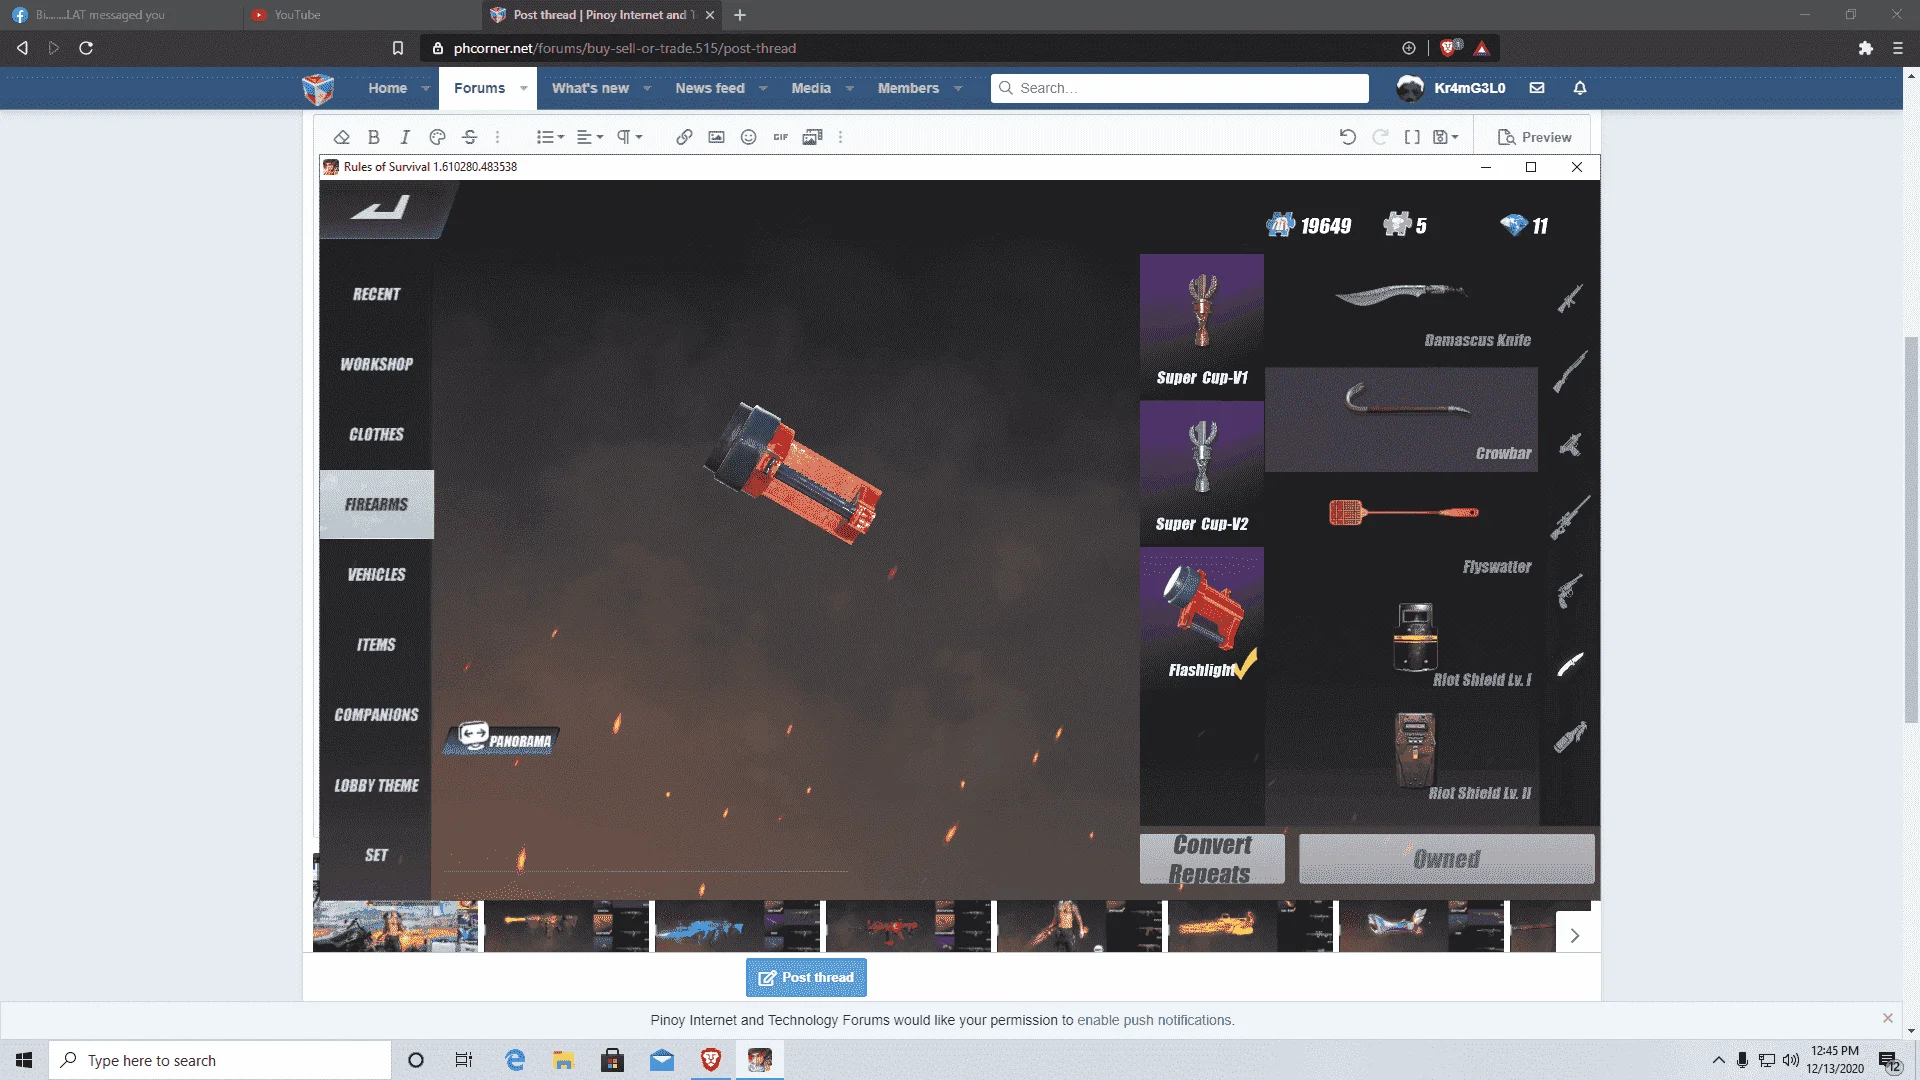Viewport: 1920px width, 1080px height.
Task: Expand the What's new menu arrow
Action: [647, 88]
